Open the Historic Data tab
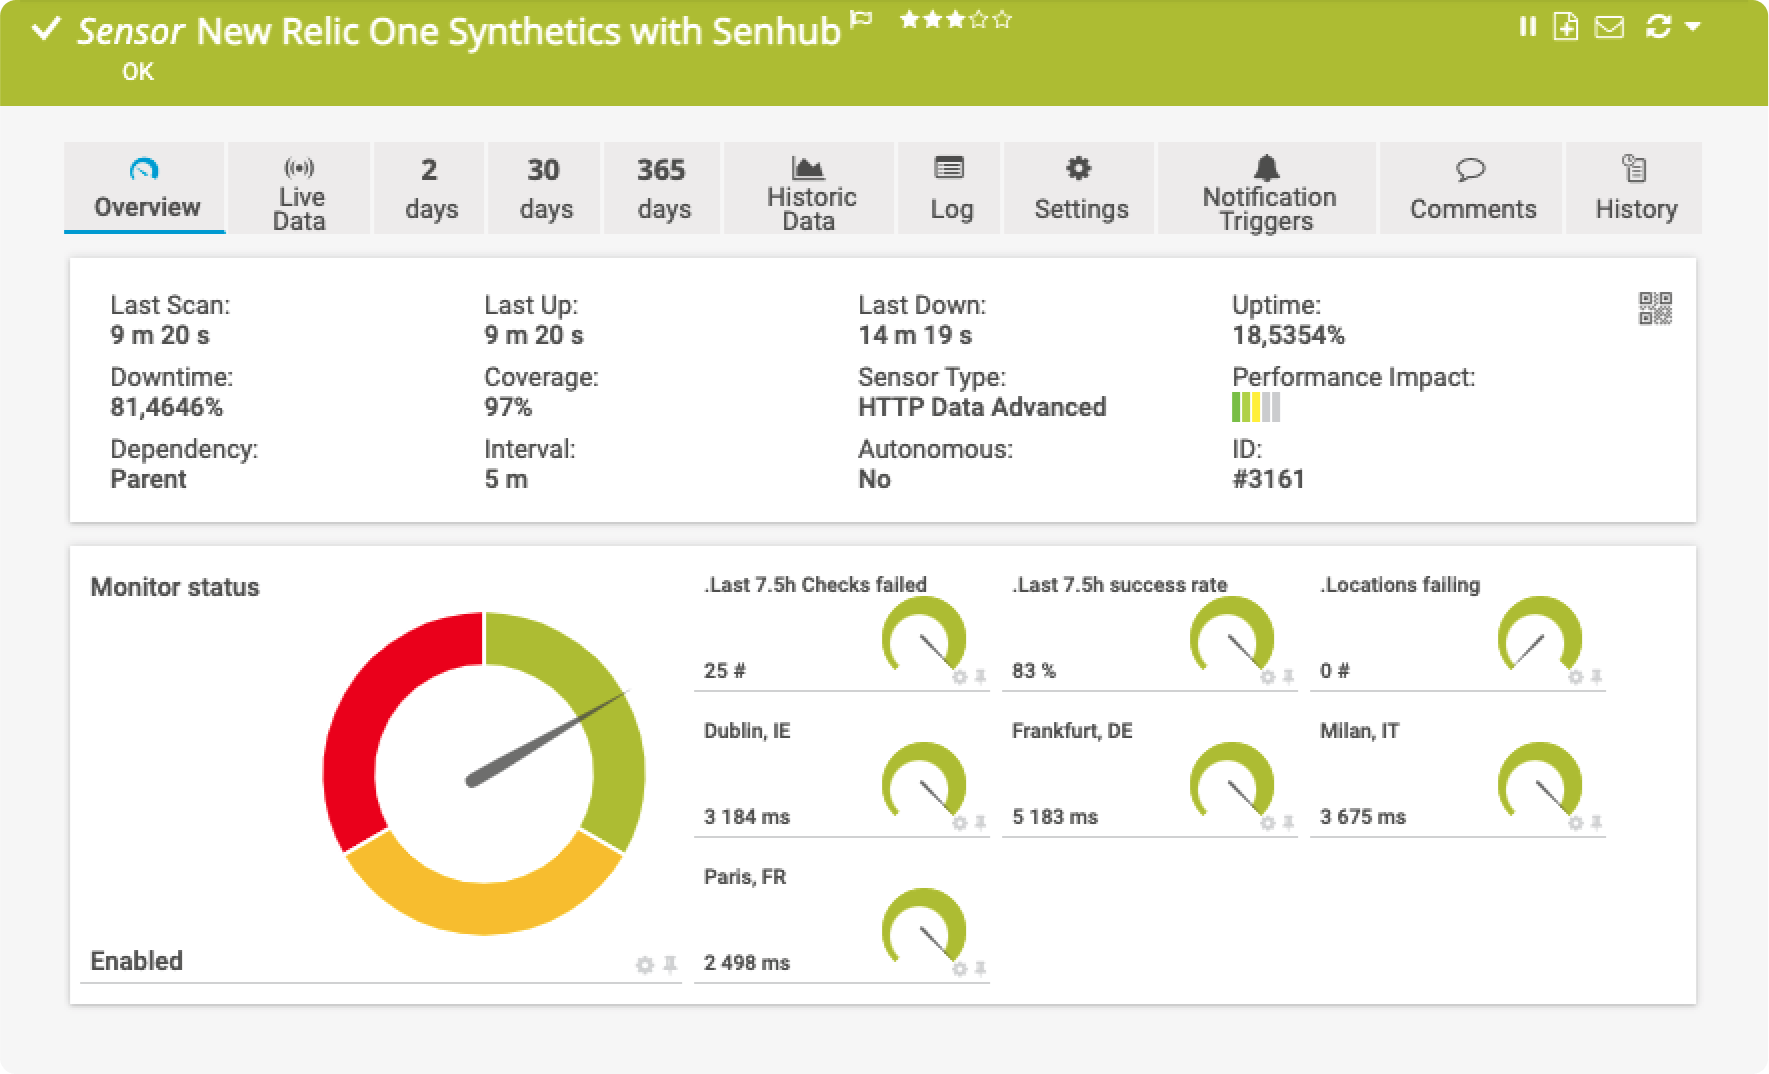Image resolution: width=1769 pixels, height=1074 pixels. coord(810,189)
